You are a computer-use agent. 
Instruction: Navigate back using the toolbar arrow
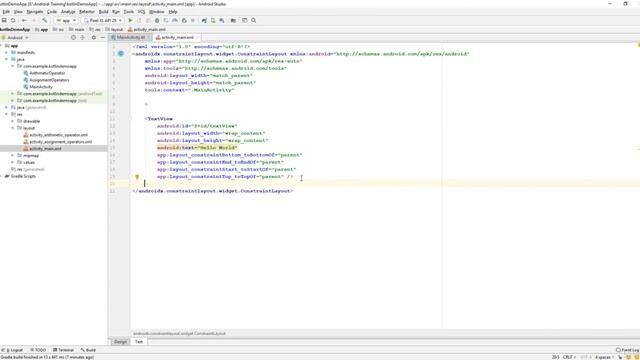point(24,20)
